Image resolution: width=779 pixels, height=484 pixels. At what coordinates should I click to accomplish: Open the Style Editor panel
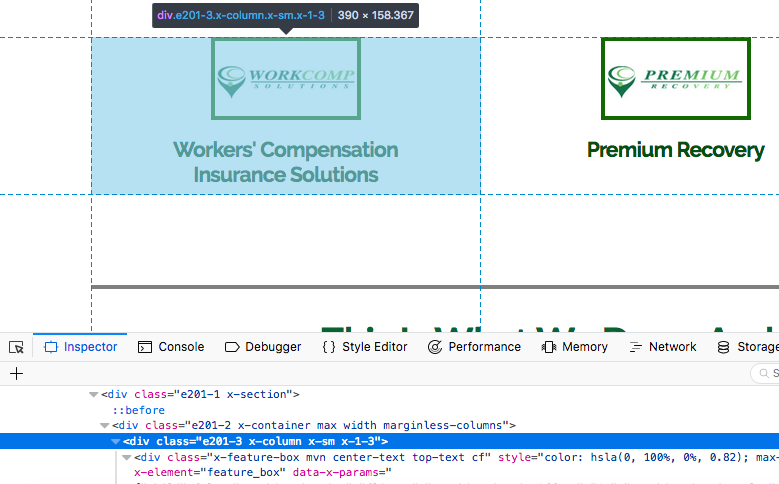click(365, 347)
